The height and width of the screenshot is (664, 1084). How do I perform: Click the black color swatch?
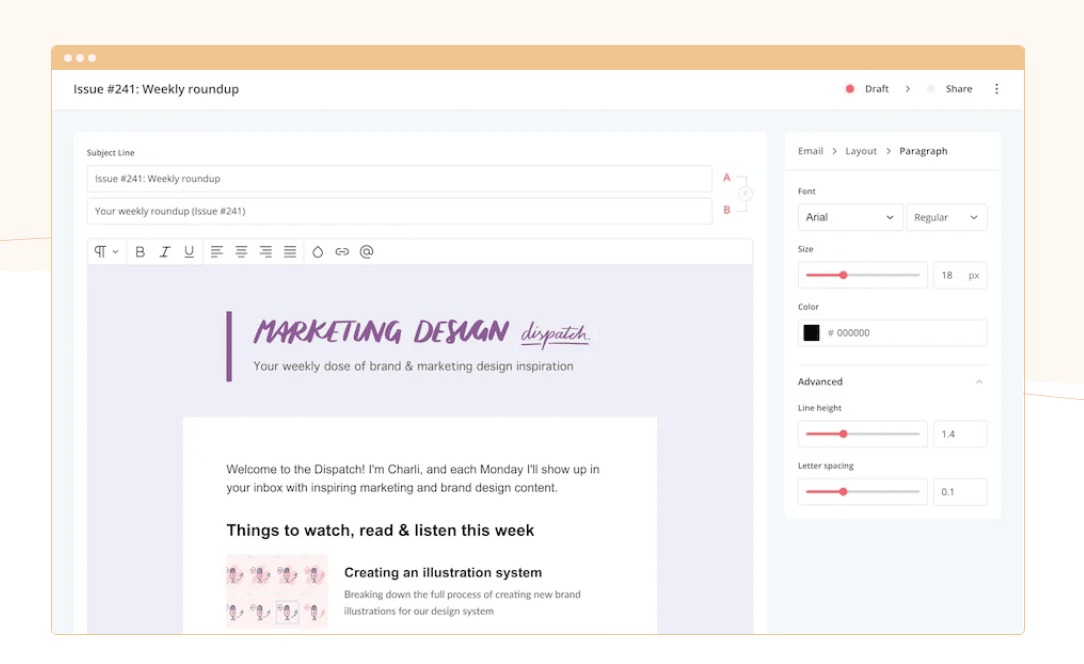click(812, 333)
